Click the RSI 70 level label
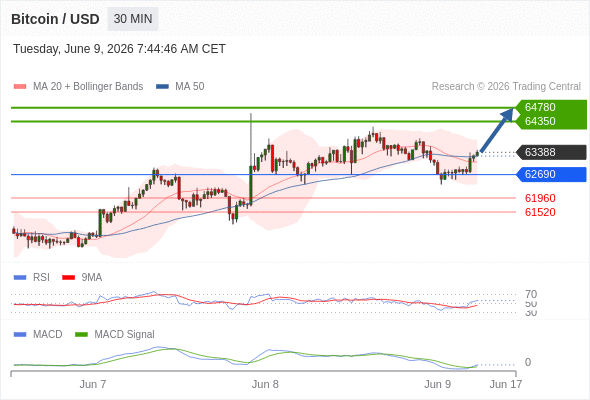Viewport: 590px width, 400px height. tap(531, 294)
